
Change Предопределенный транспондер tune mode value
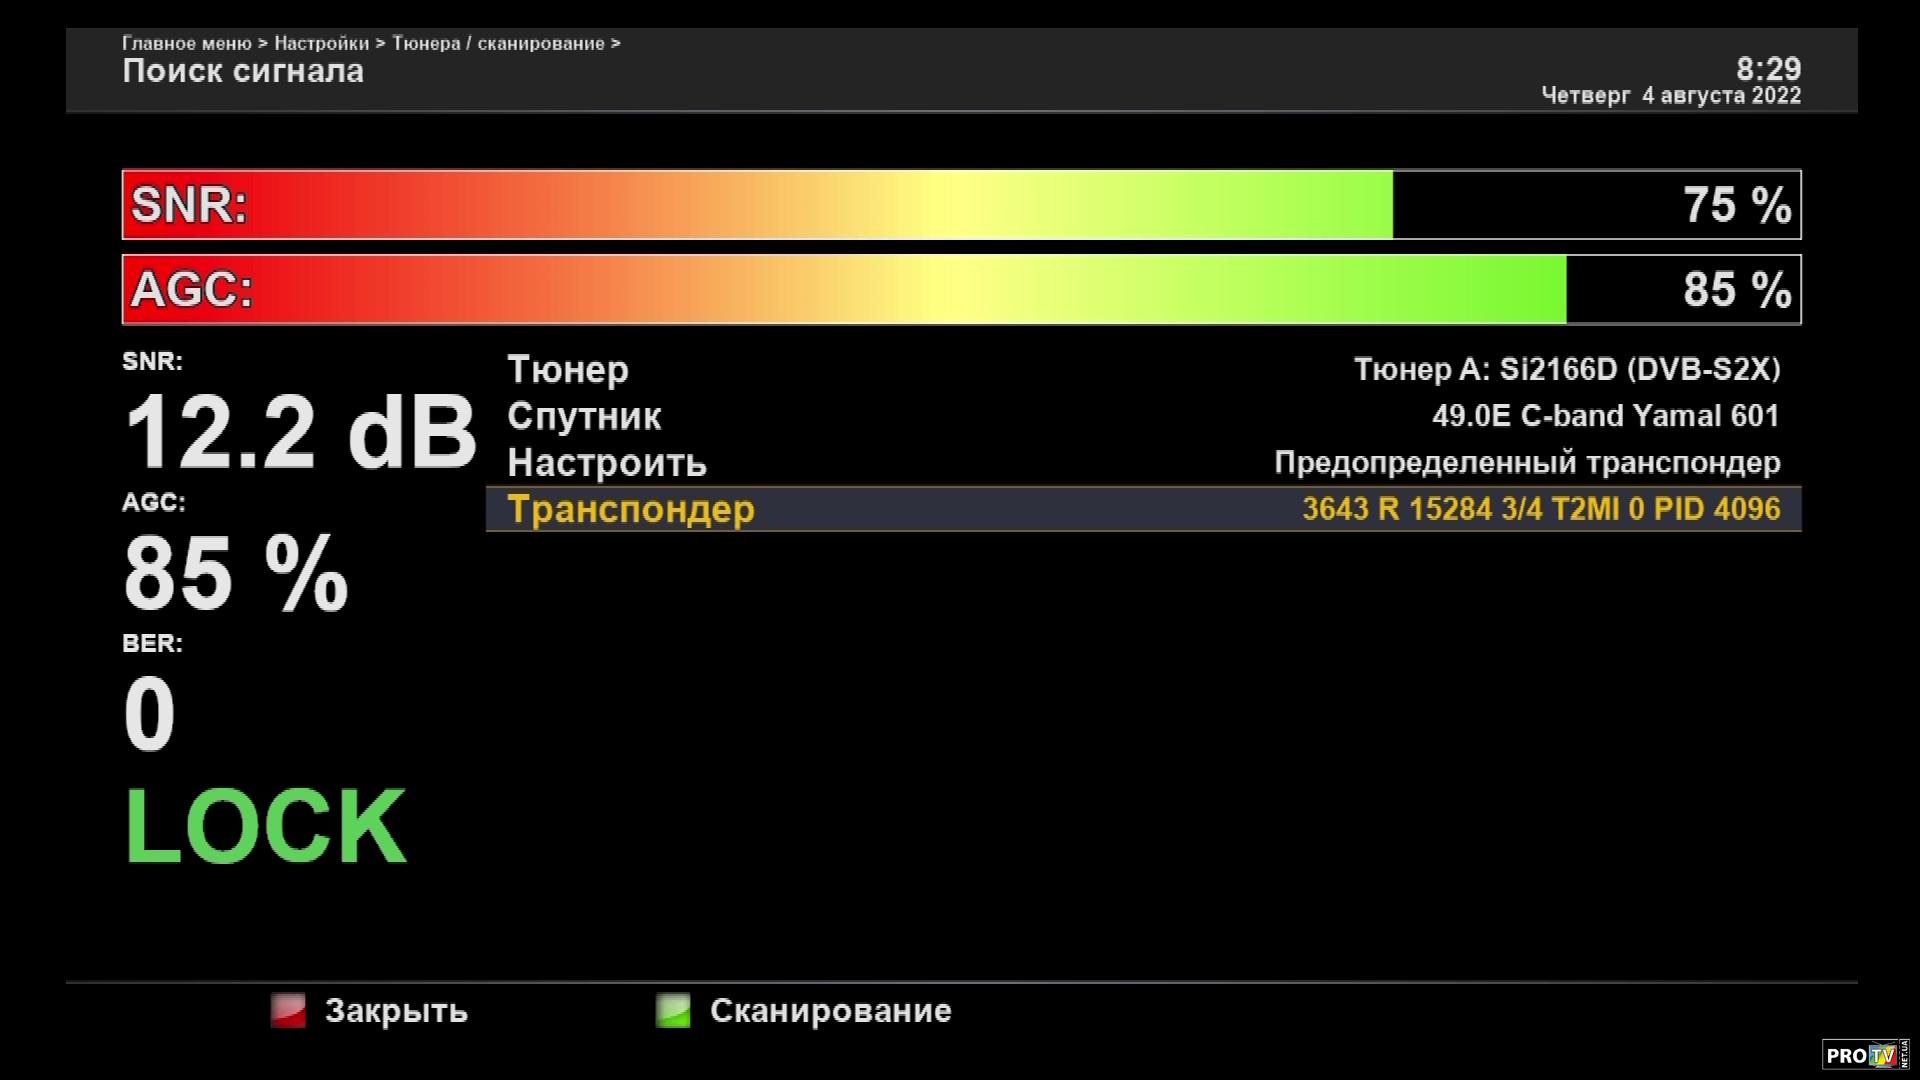(1526, 463)
